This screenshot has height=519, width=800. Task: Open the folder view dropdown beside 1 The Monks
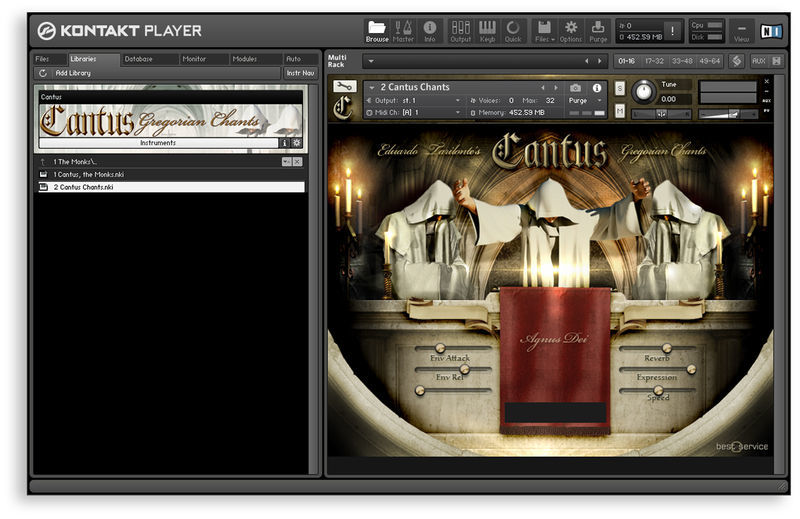(286, 162)
